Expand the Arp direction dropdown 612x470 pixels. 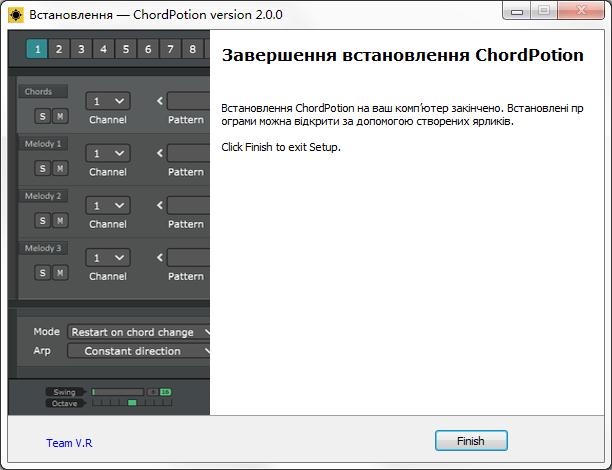pos(139,351)
